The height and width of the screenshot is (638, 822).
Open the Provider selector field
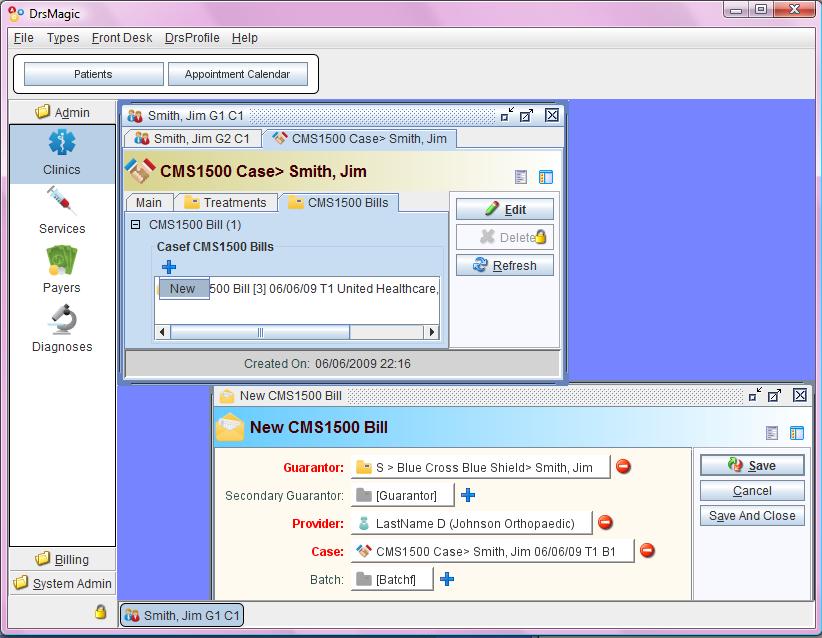[x=471, y=523]
